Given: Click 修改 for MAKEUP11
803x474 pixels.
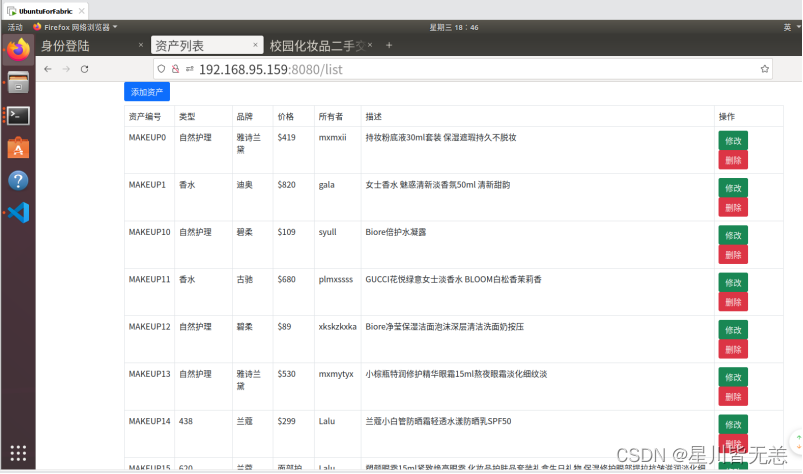Looking at the screenshot, I should (733, 283).
